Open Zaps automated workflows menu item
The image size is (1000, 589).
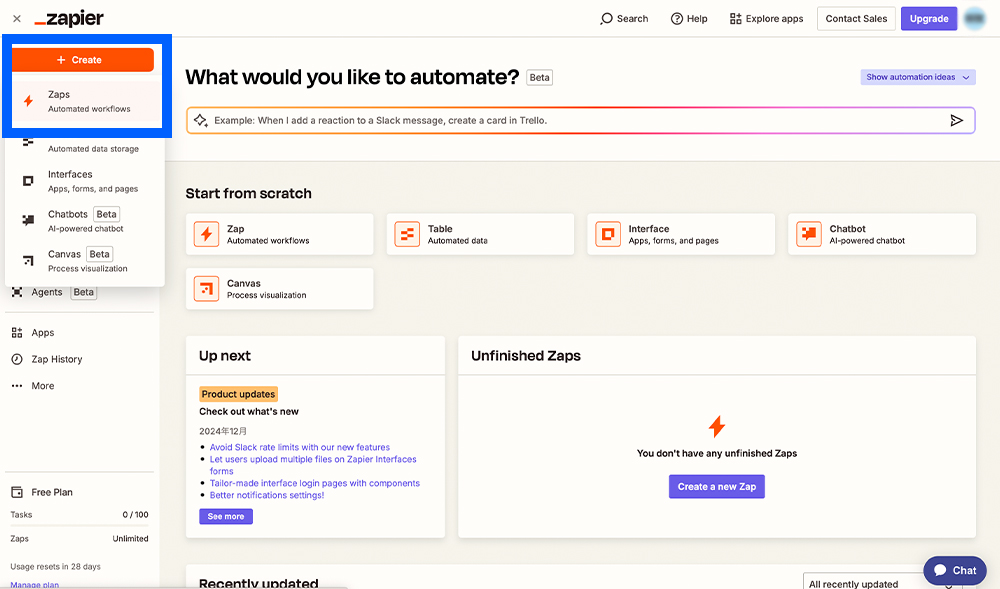(88, 101)
